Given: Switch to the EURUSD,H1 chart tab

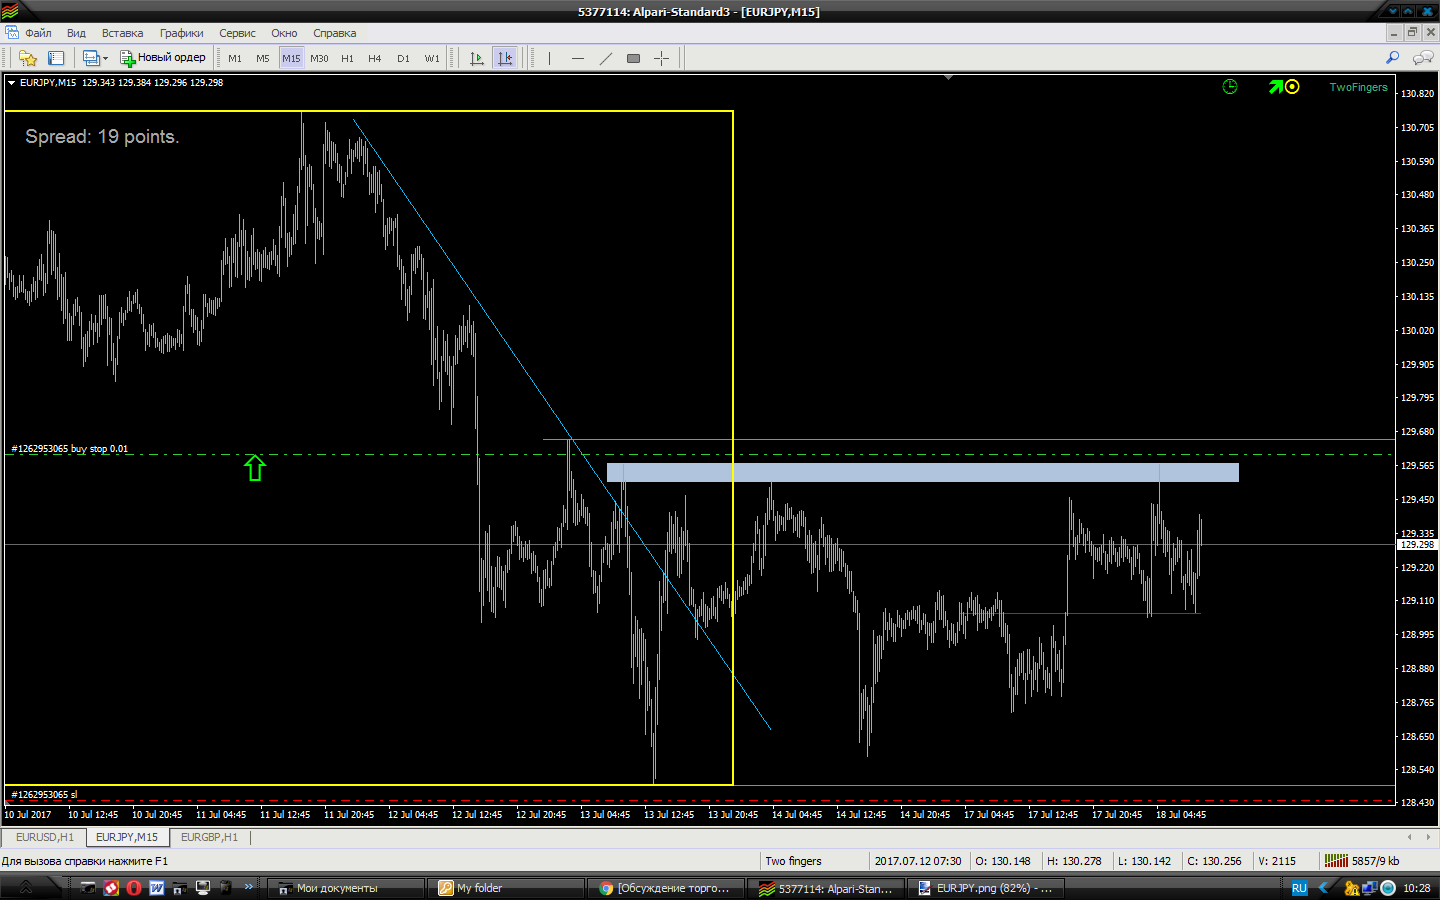Looking at the screenshot, I should point(44,838).
